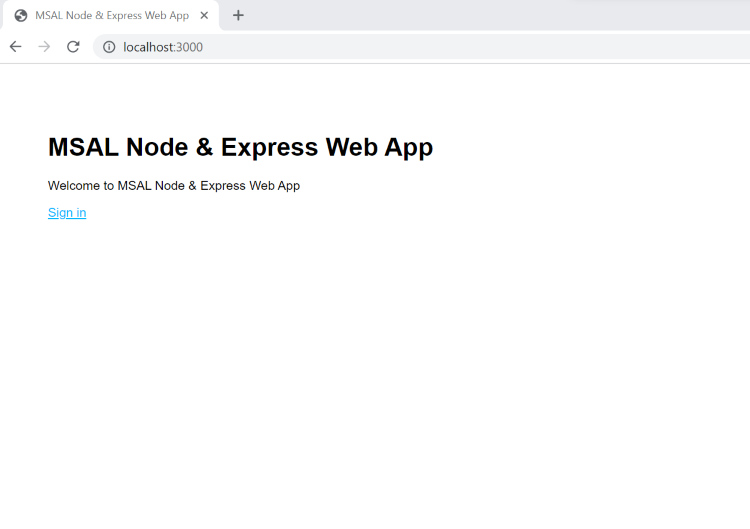This screenshot has height=529, width=750.
Task: Click the word 'Express' in the heading
Action: 269,147
